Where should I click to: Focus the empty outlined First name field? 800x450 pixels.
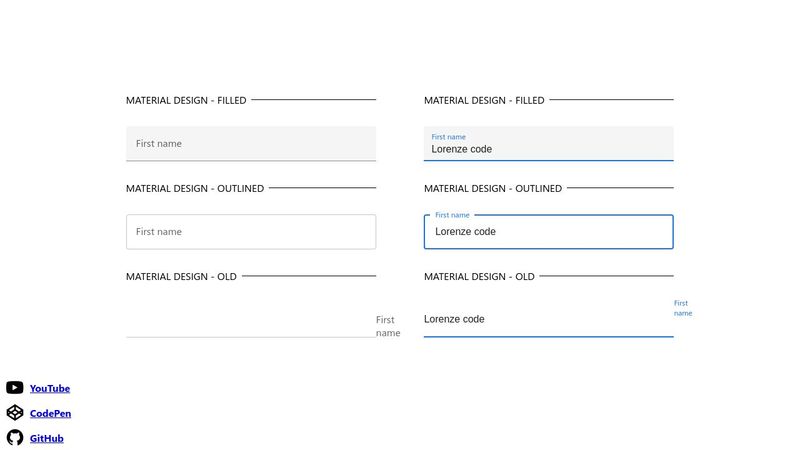[250, 232]
